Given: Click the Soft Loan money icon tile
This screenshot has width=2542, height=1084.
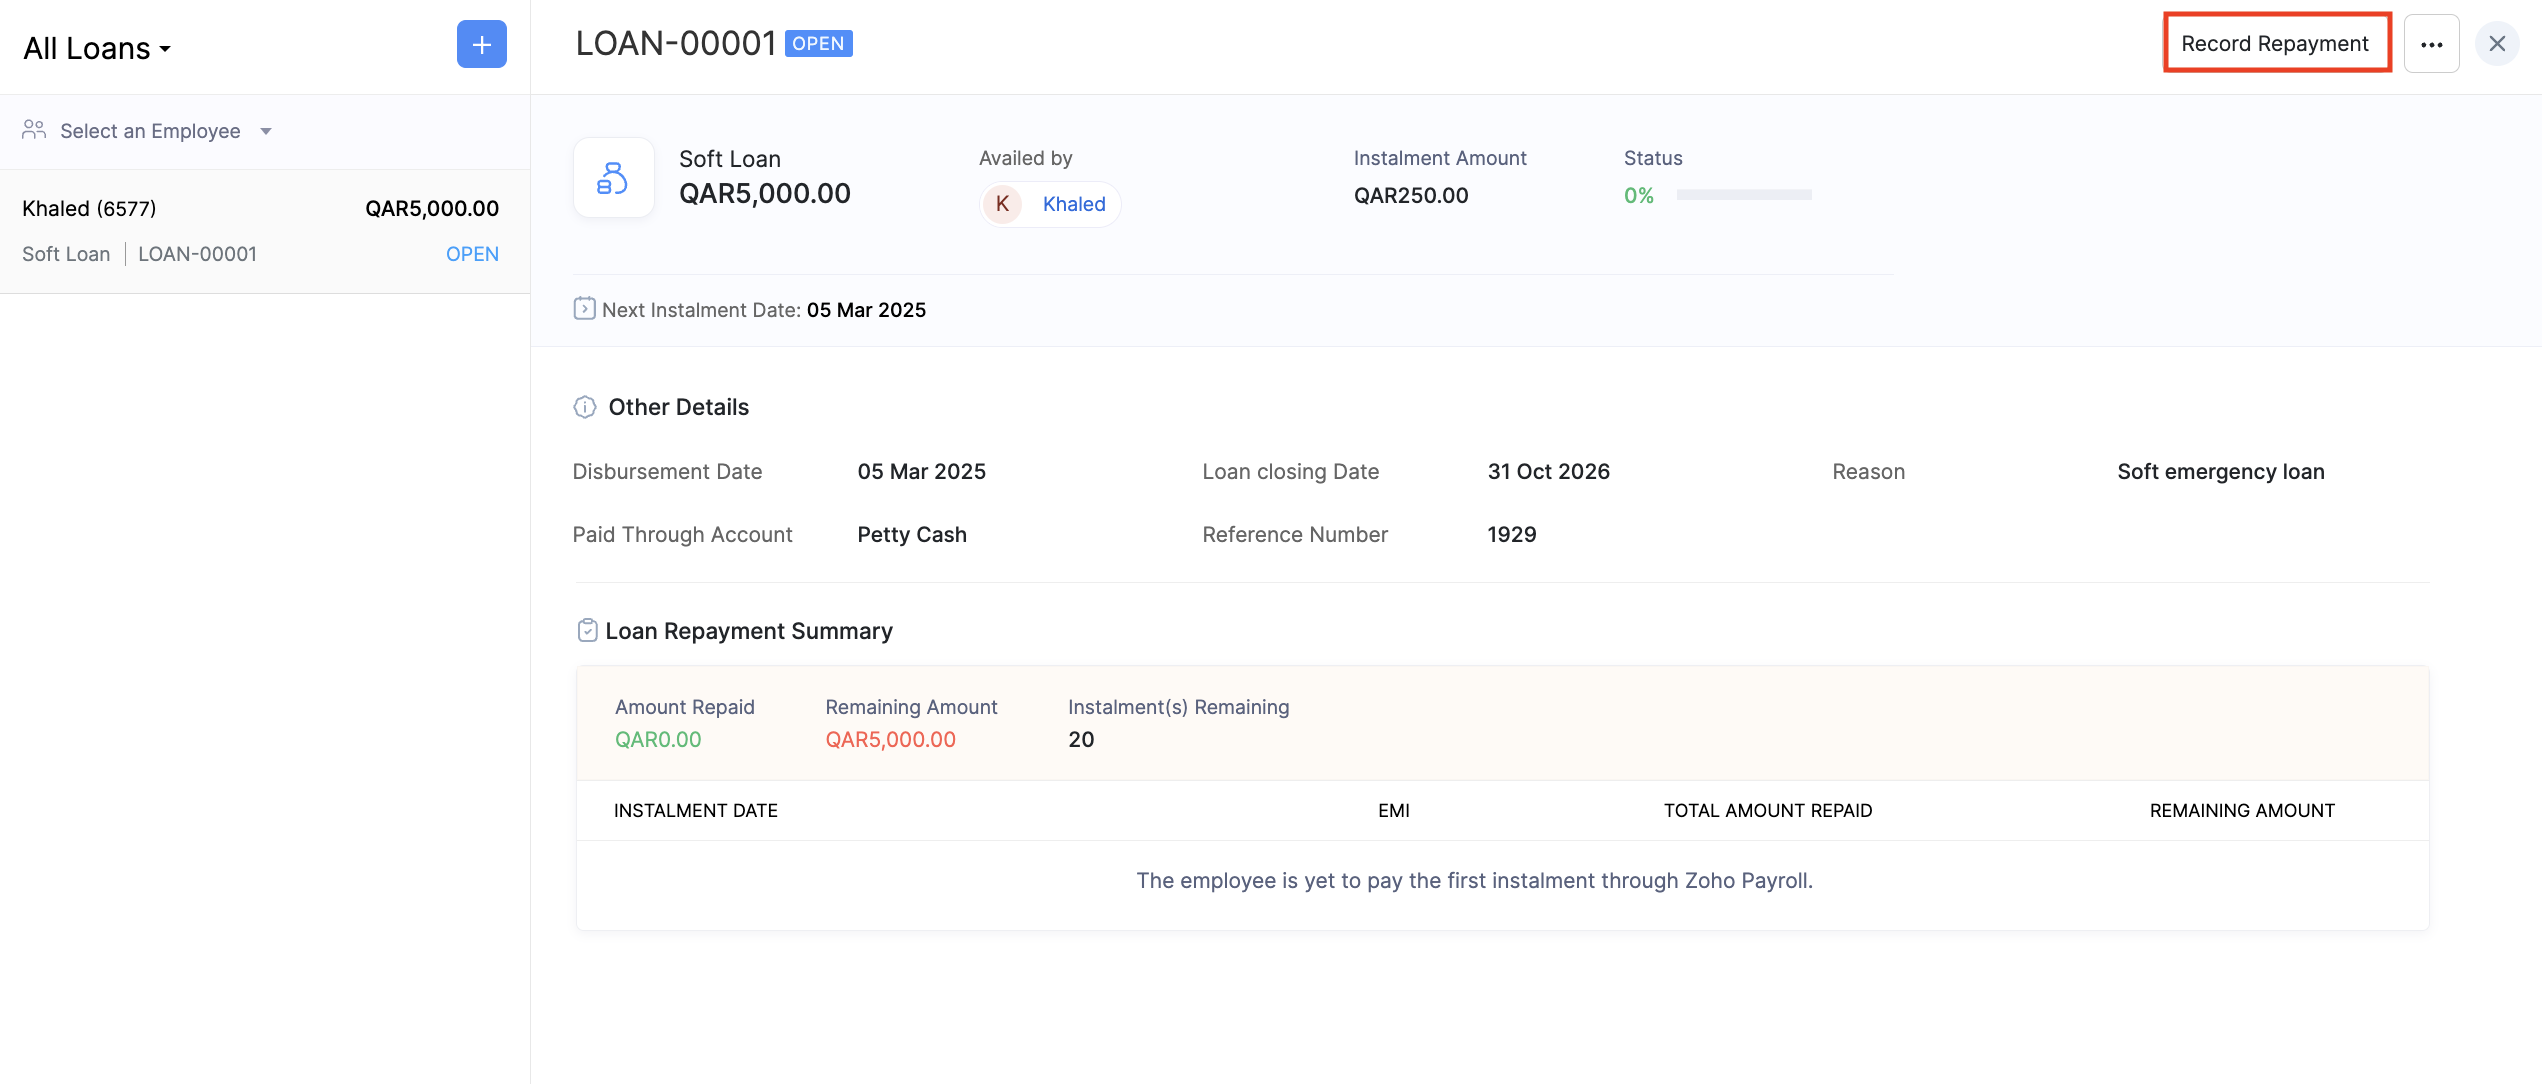Looking at the screenshot, I should (x=613, y=178).
